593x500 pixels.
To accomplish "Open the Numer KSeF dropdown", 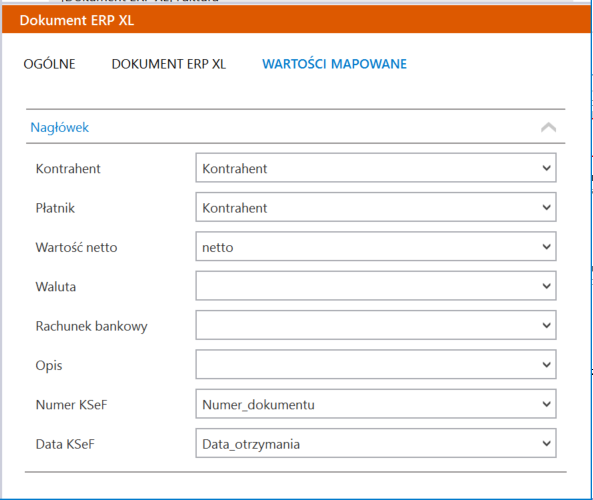I will click(x=376, y=404).
